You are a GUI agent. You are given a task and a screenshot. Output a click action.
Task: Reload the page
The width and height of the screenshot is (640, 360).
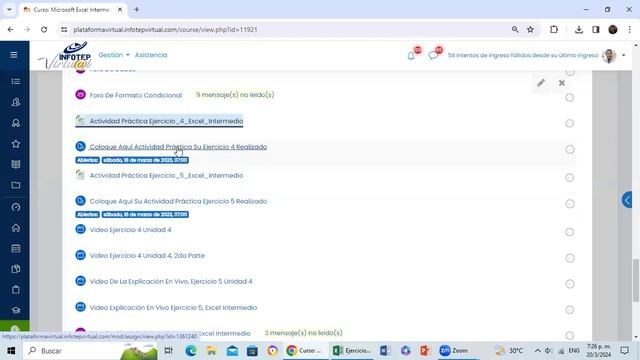point(44,29)
